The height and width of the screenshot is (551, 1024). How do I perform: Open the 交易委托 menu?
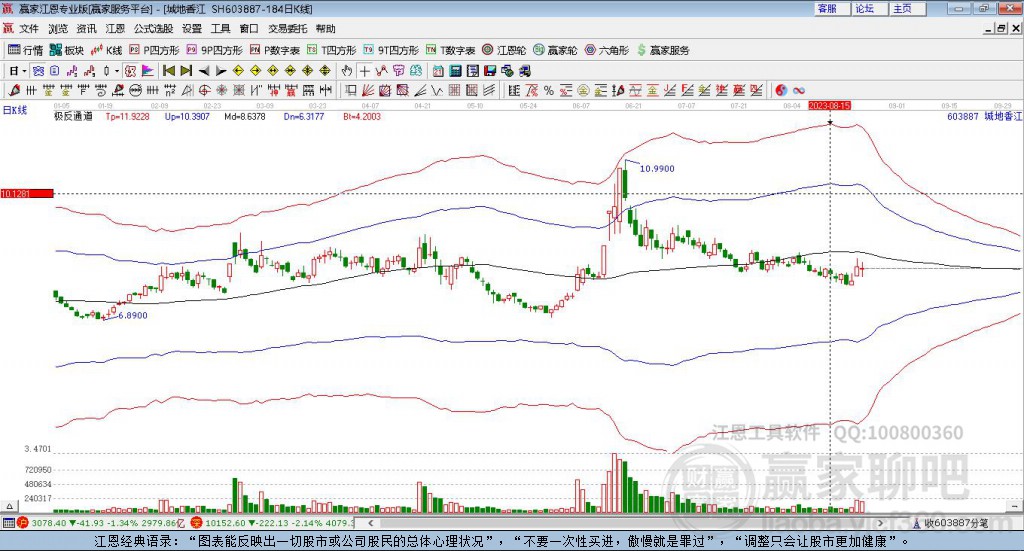tap(287, 29)
